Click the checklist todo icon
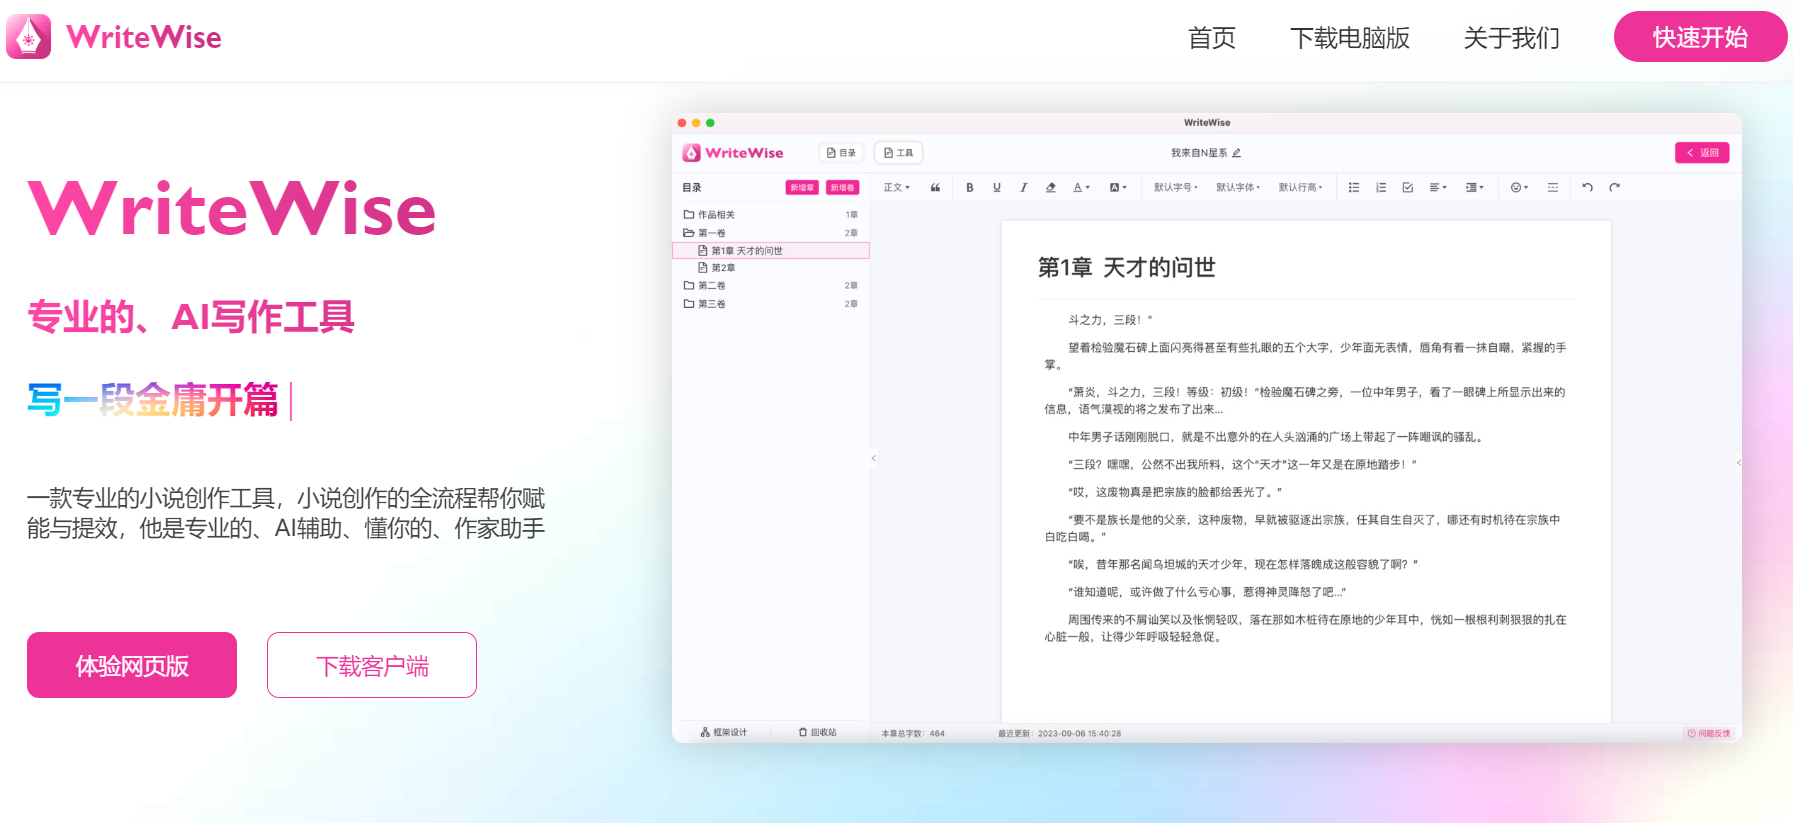1793x823 pixels. [1408, 187]
